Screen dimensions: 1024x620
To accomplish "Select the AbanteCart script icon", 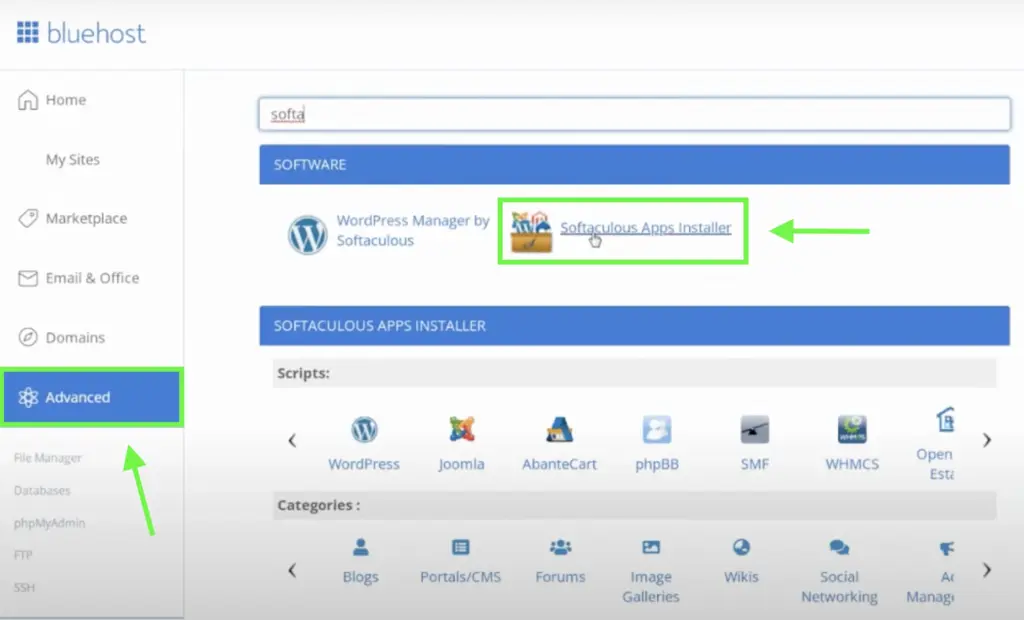I will 560,429.
